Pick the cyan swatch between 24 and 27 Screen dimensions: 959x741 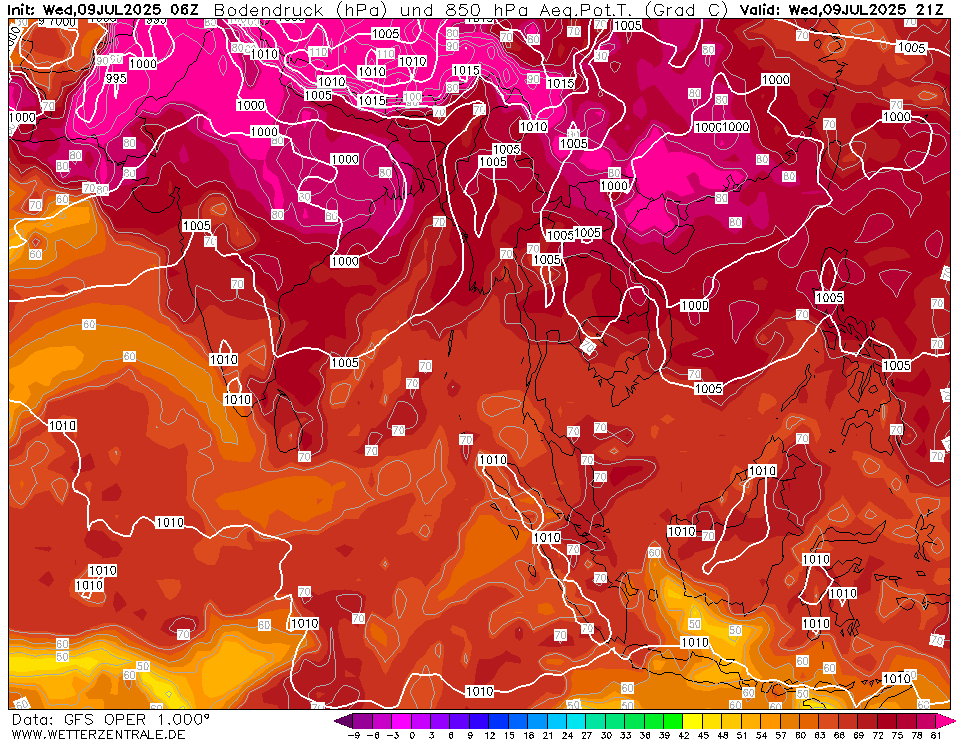click(576, 721)
